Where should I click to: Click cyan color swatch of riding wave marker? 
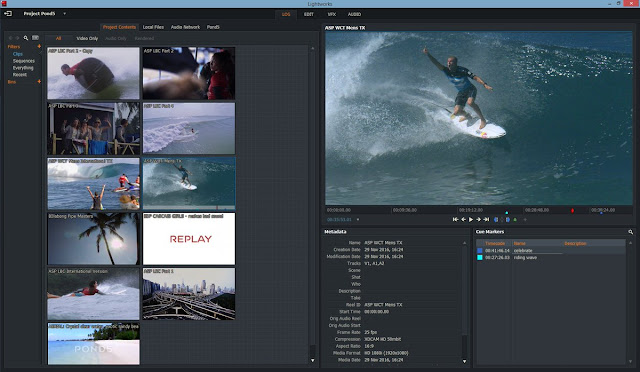tap(480, 258)
